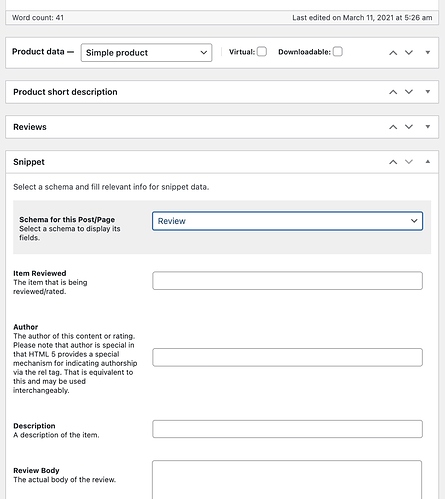
Task: Collapse the Snippet panel
Action: [x=428, y=162]
